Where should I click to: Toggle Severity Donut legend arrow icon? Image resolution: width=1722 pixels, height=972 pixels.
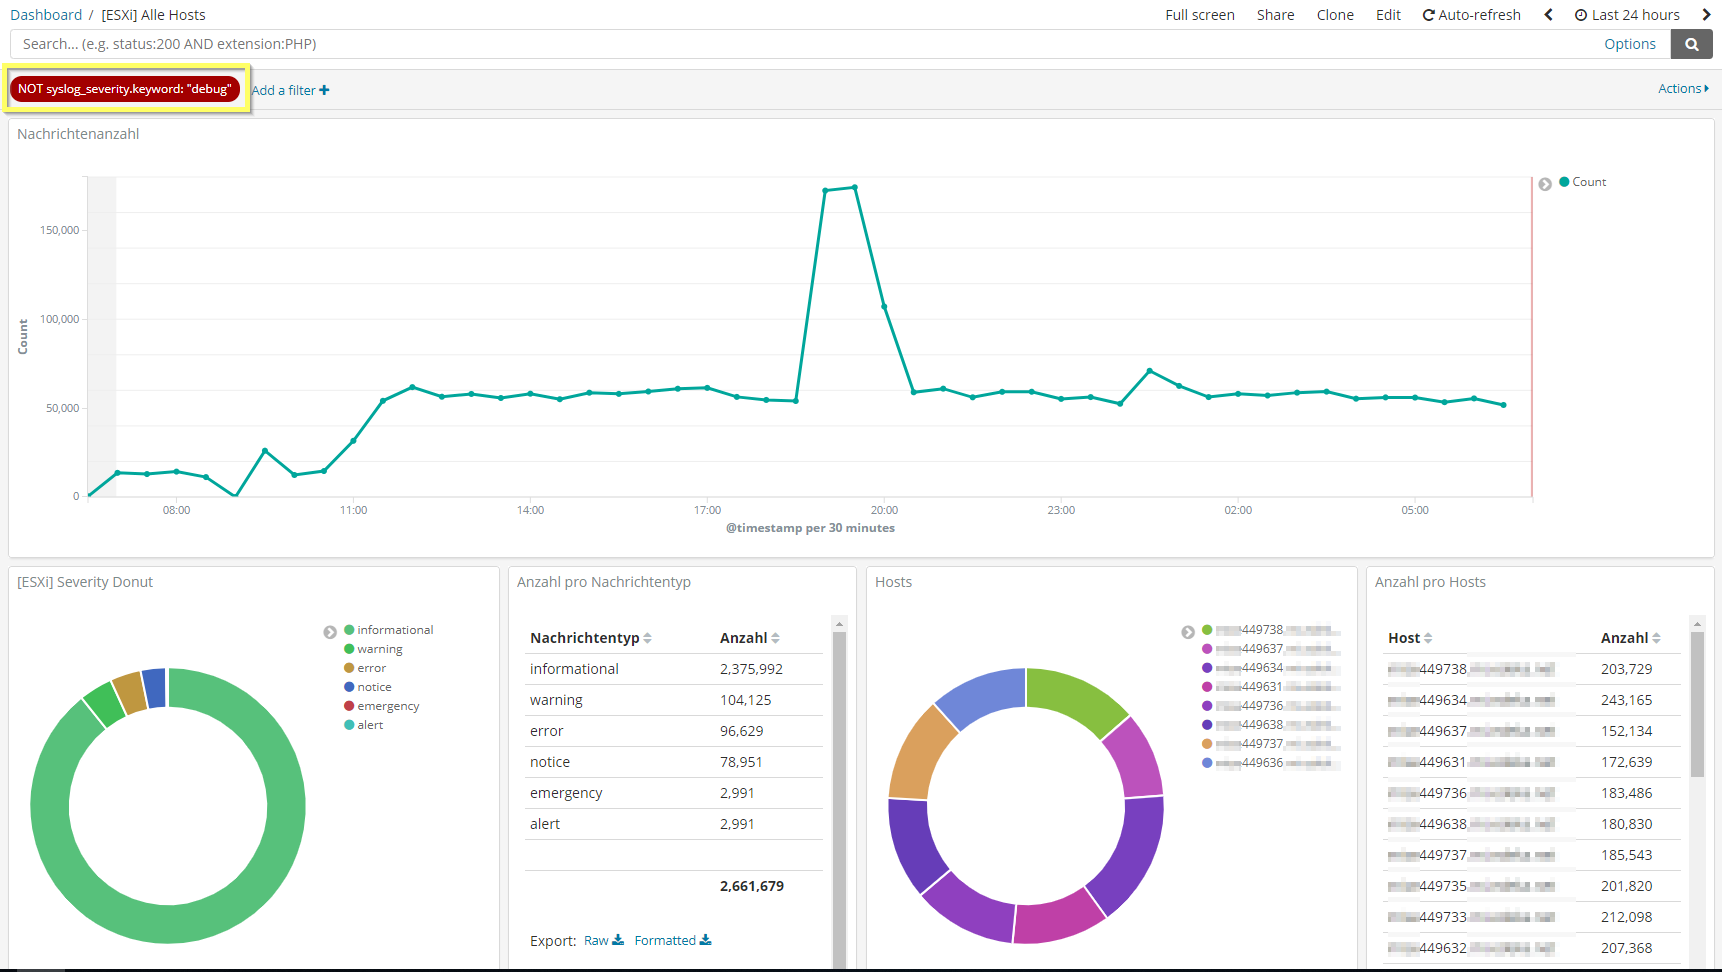330,632
